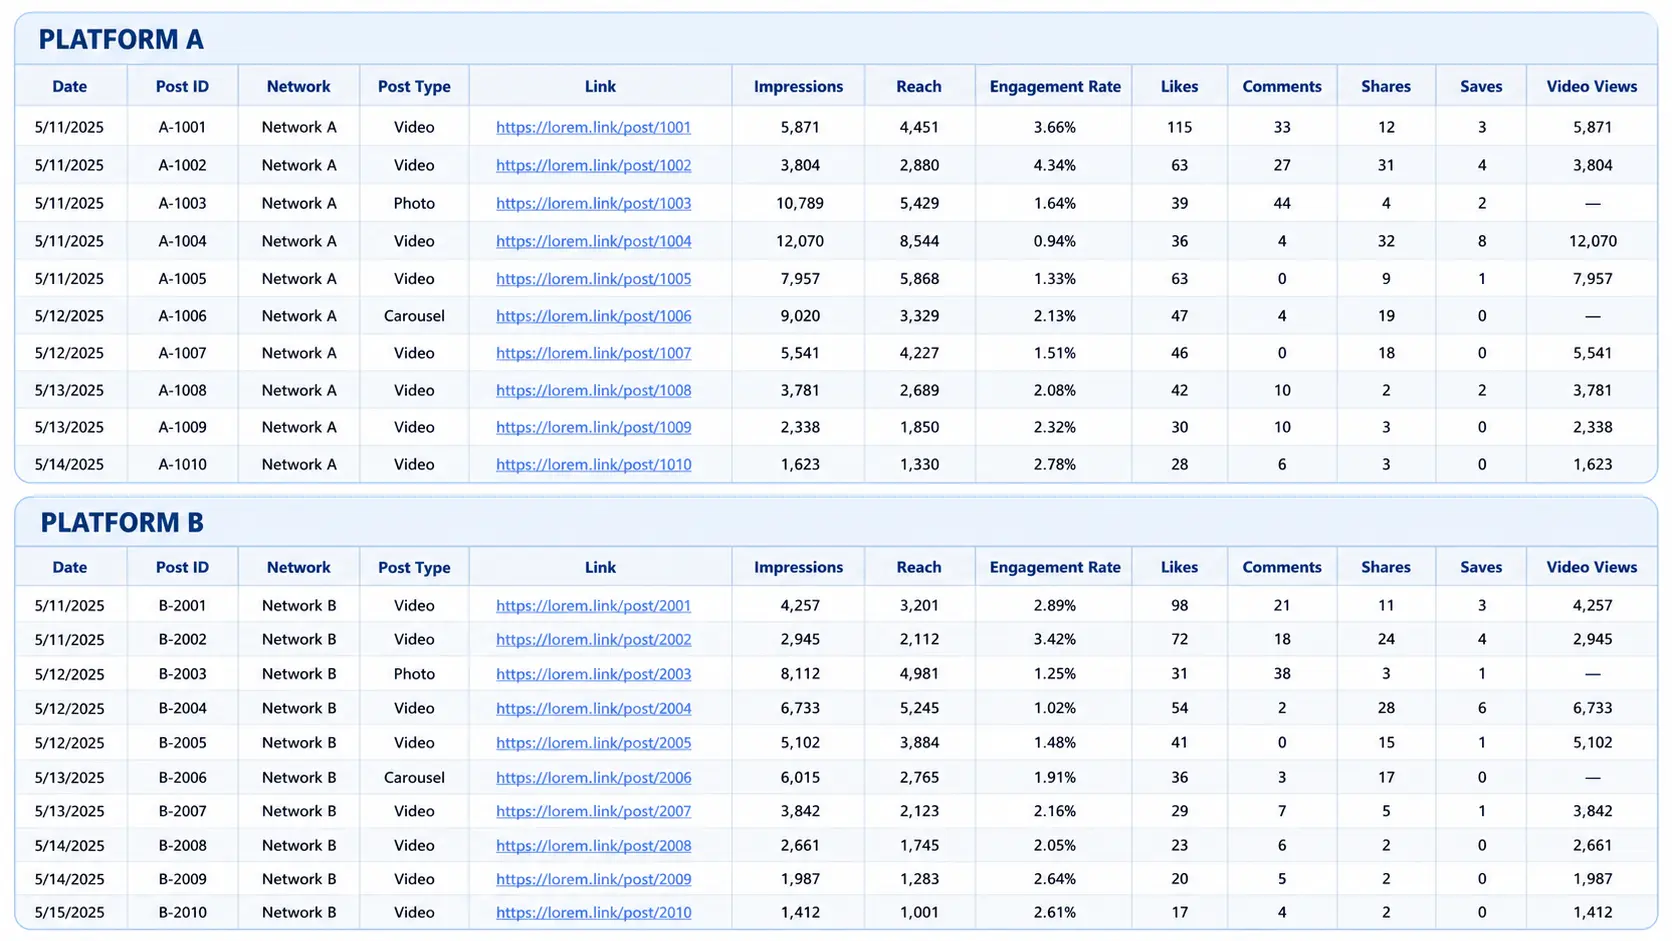The image size is (1672, 941).
Task: Open link https://lorem.link/post/2003
Action: click(x=593, y=675)
